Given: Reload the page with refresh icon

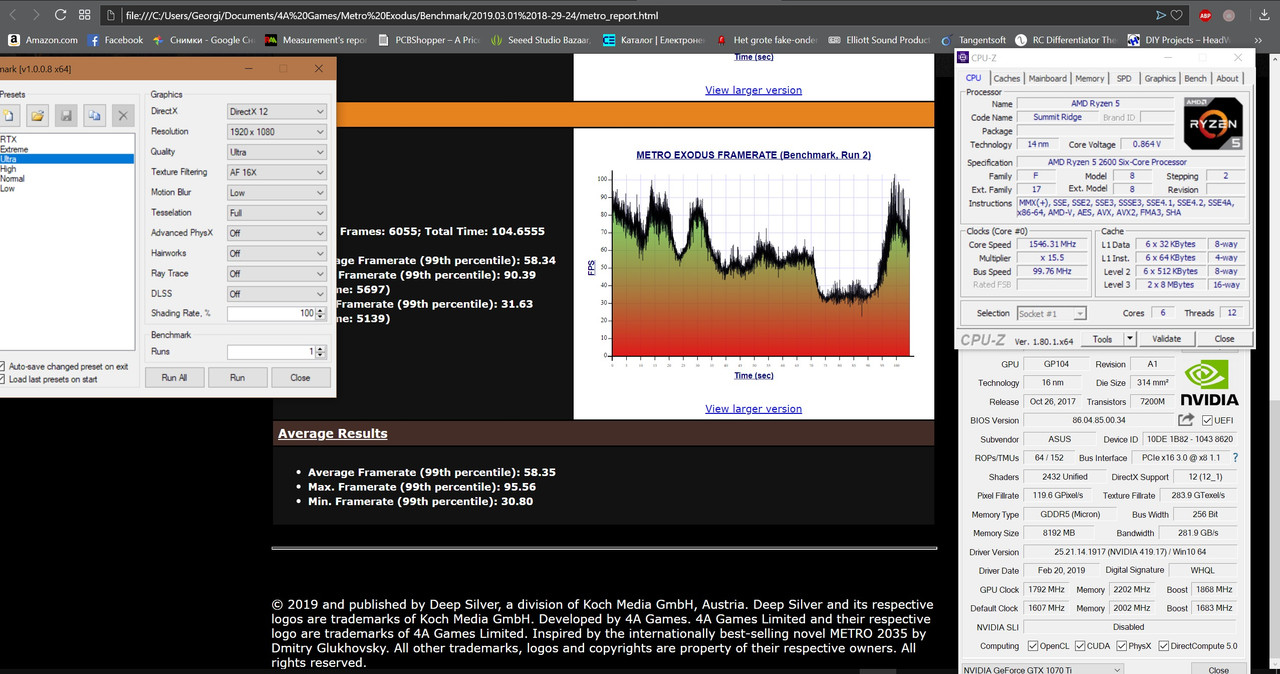Looking at the screenshot, I should (61, 16).
